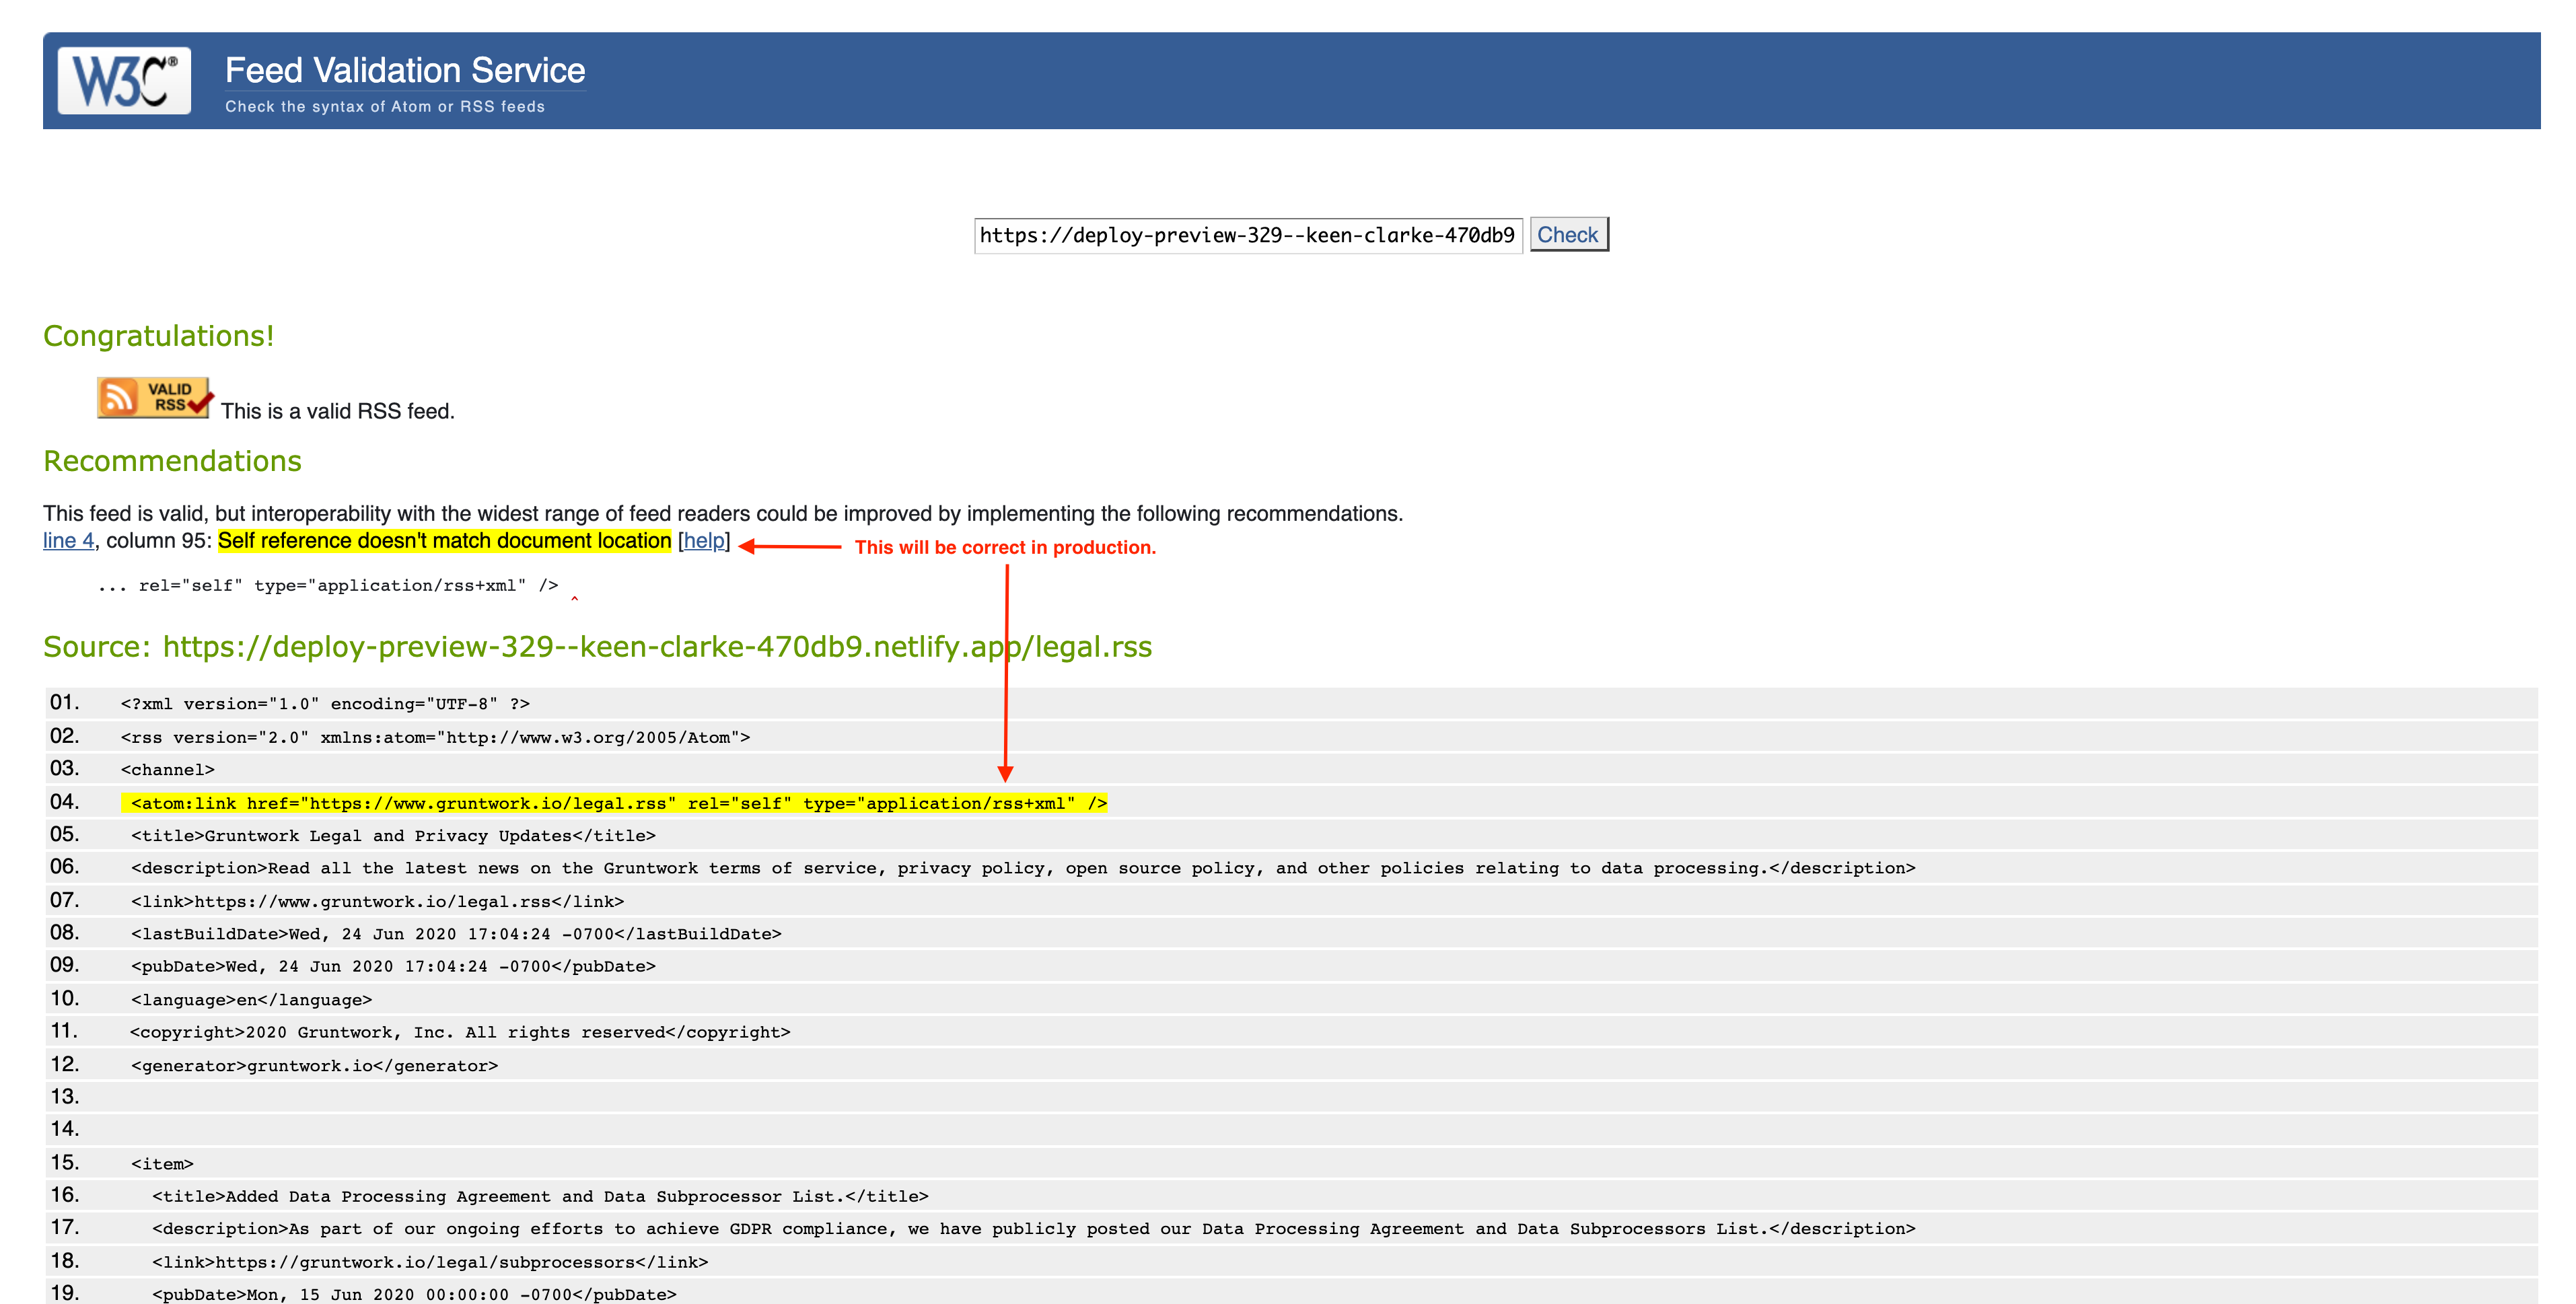Click the W3C logo
The width and height of the screenshot is (2576, 1304).
click(124, 80)
